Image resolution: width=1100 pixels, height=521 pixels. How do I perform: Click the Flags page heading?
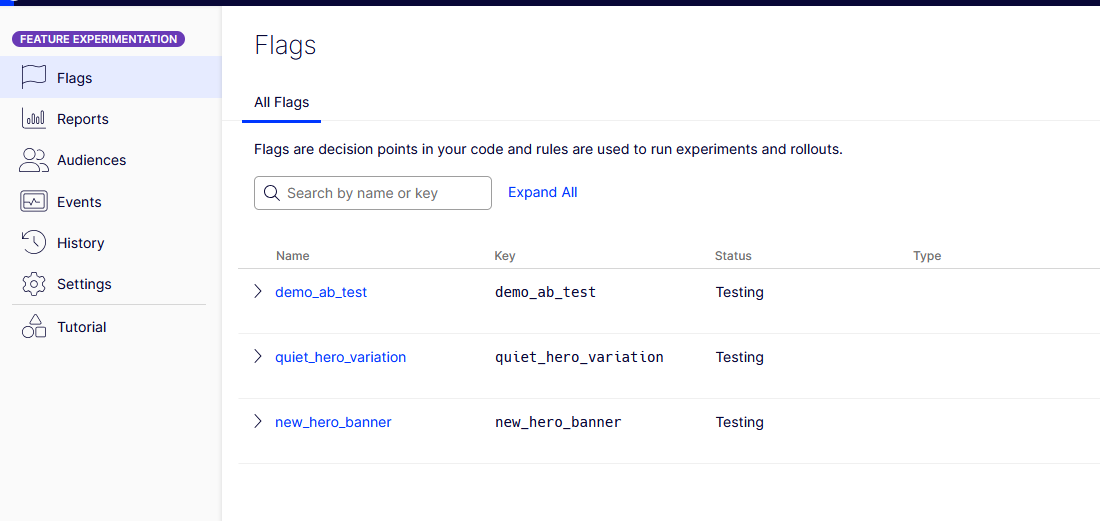pyautogui.click(x=285, y=45)
